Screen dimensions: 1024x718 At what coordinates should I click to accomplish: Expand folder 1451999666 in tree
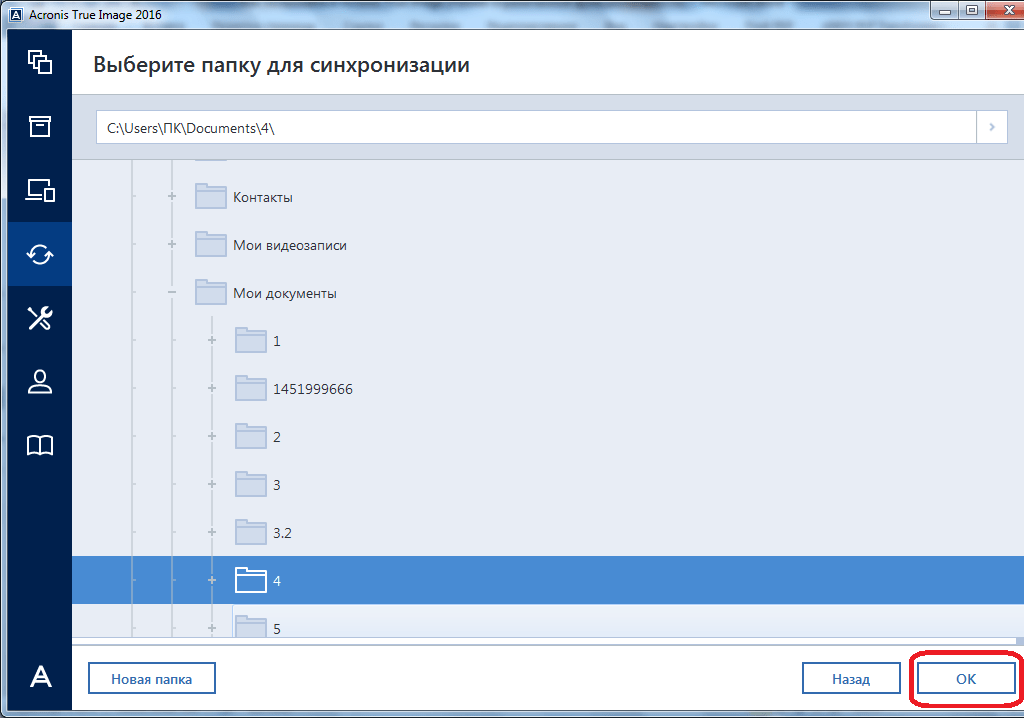coord(212,389)
